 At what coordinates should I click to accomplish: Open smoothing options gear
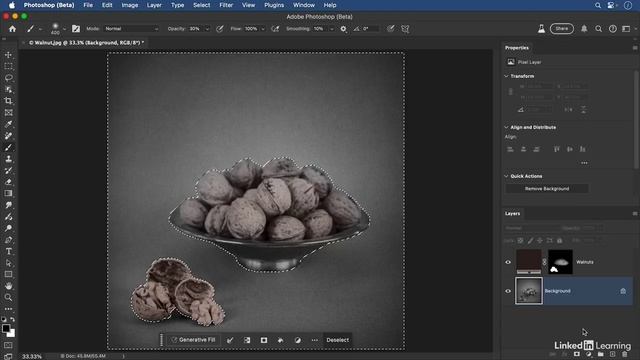coord(344,29)
